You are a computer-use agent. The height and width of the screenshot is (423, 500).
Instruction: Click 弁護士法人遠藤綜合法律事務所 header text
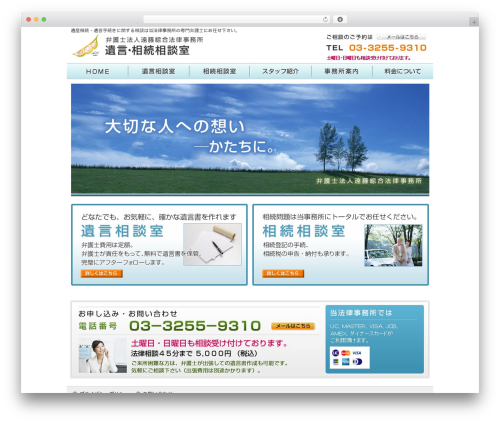coord(154,40)
